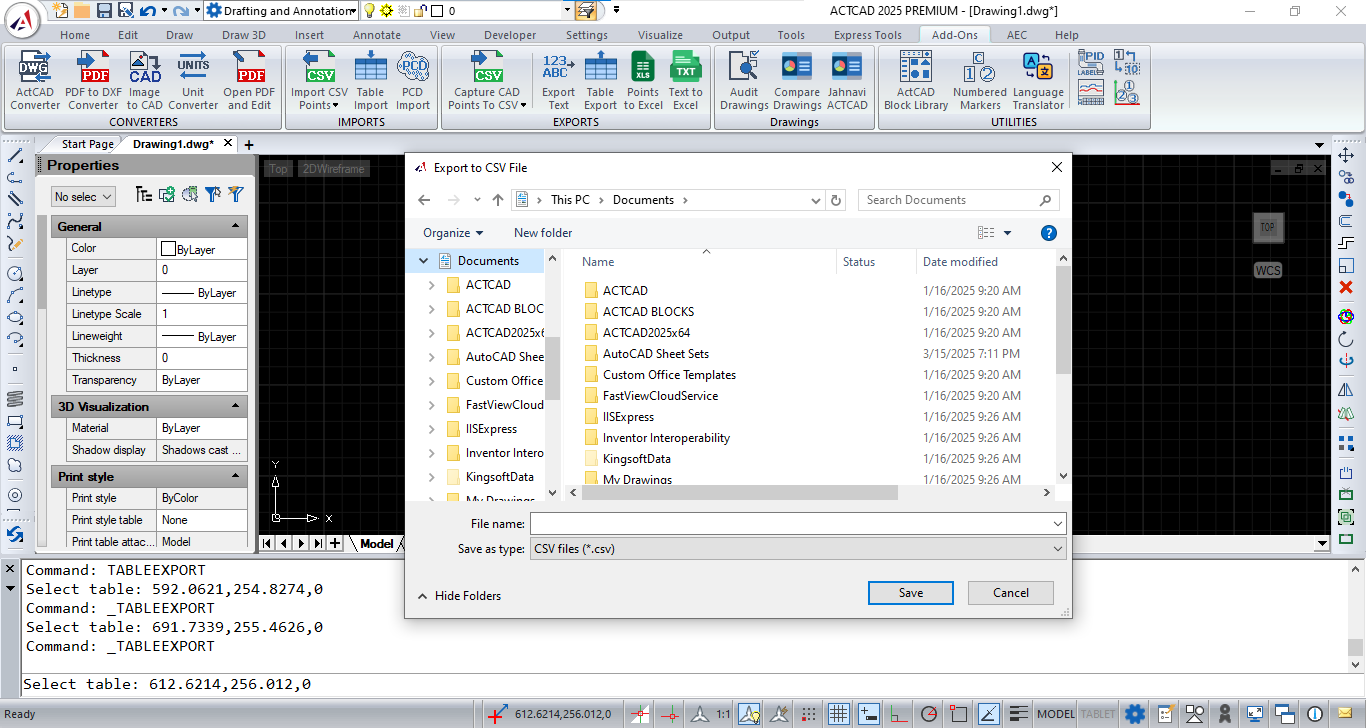Open Numbered Markers tool
The width and height of the screenshot is (1366, 728).
(979, 80)
